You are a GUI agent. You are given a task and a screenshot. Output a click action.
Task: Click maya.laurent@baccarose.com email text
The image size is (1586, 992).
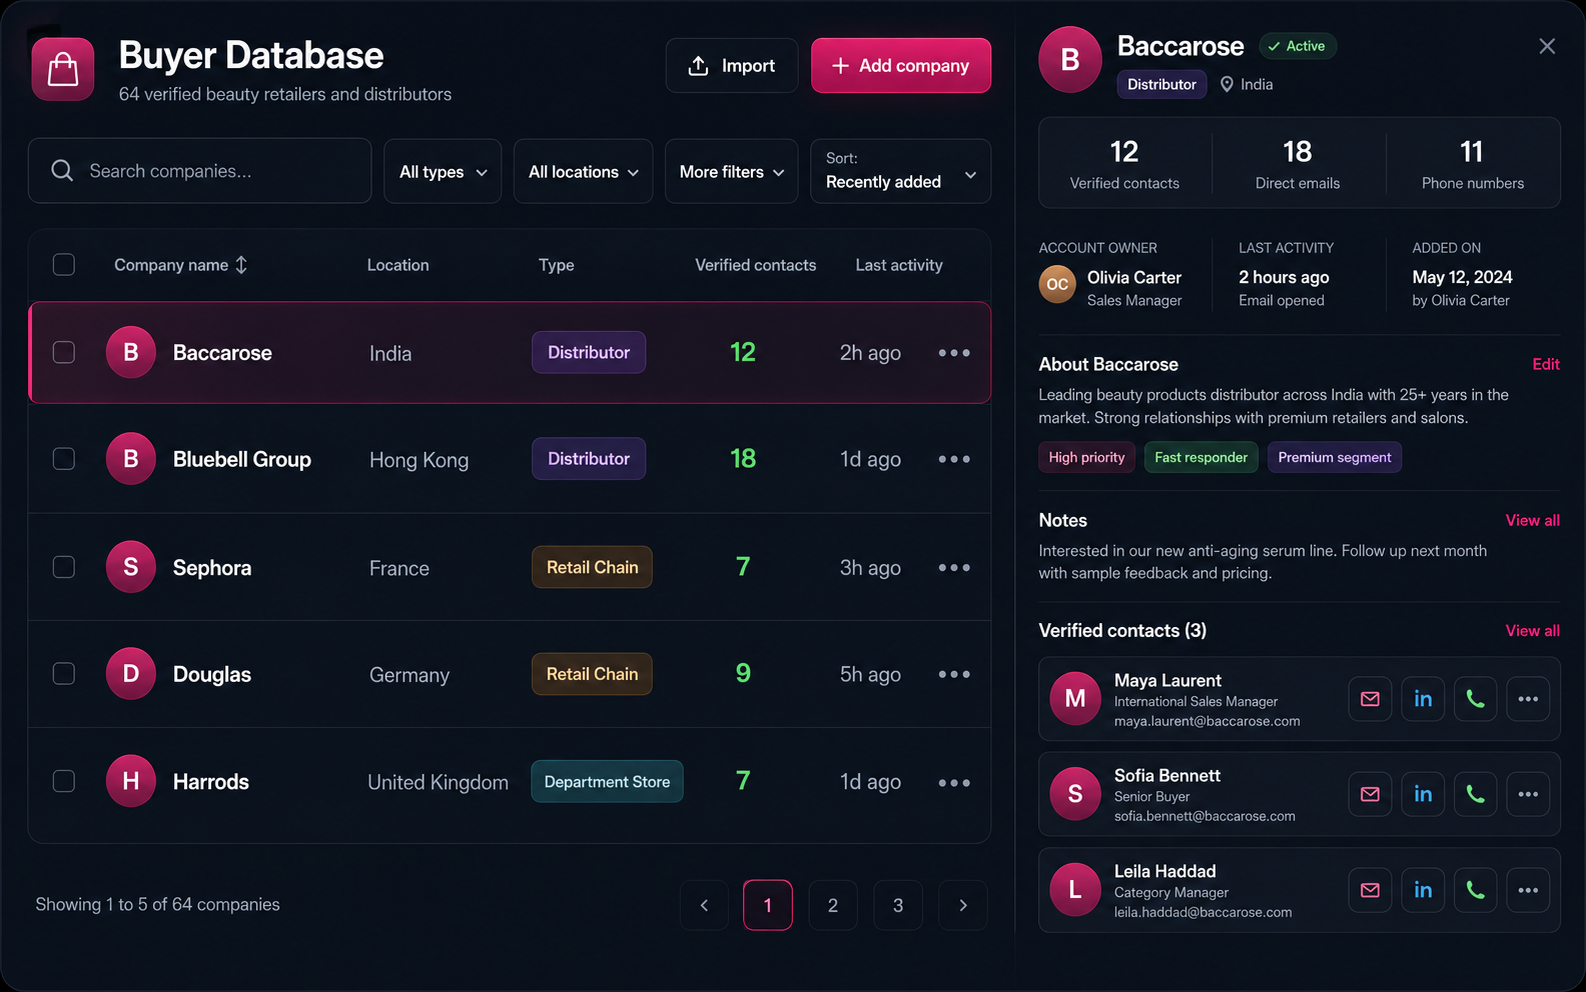coord(1207,721)
